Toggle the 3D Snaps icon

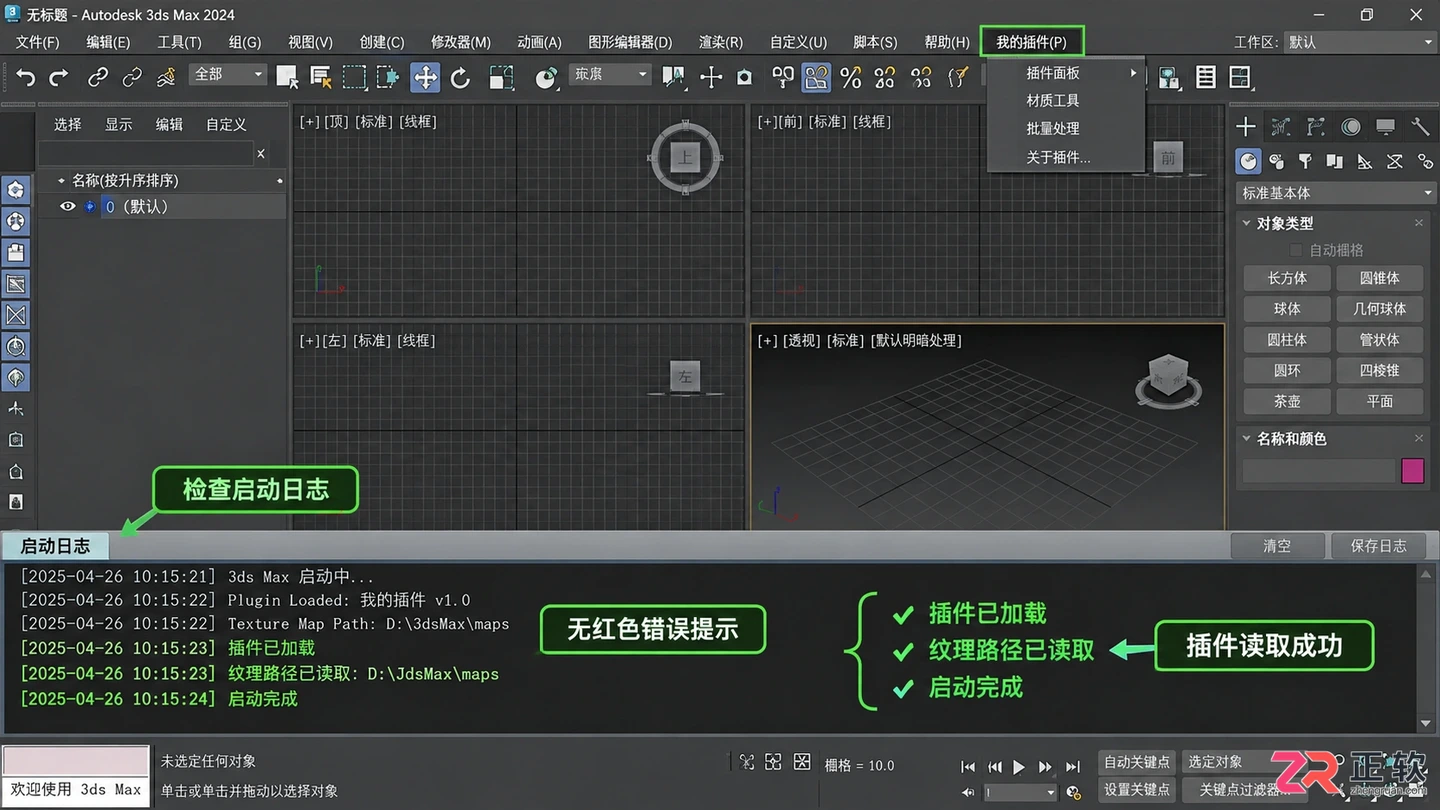(783, 77)
